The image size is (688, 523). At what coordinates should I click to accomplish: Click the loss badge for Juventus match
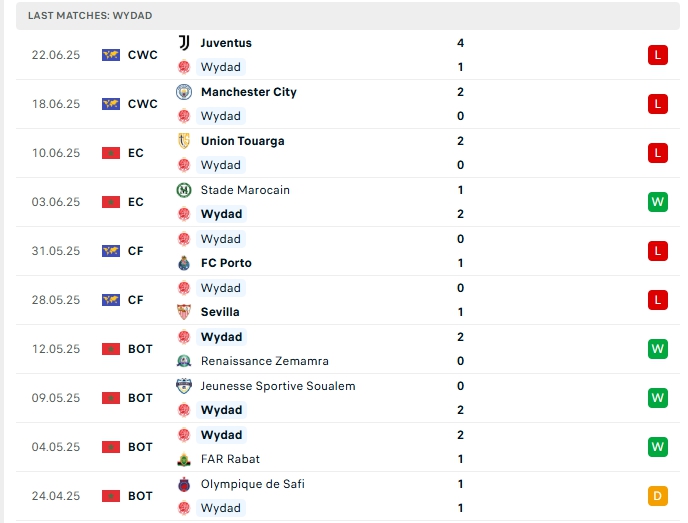click(x=657, y=55)
